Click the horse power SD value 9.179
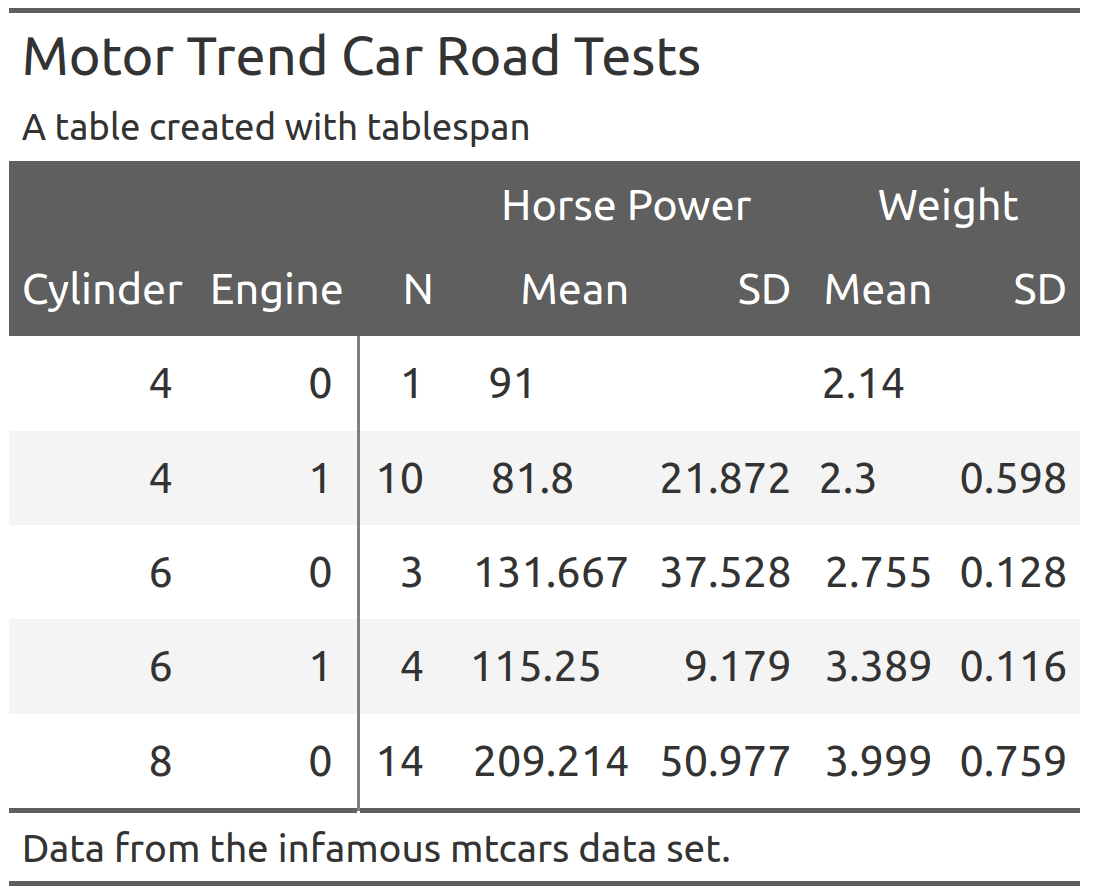 pos(737,667)
